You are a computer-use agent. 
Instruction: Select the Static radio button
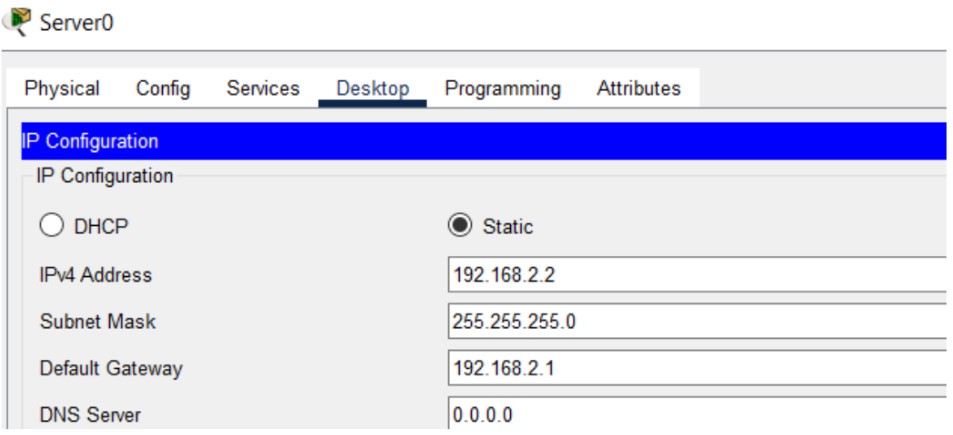[459, 226]
